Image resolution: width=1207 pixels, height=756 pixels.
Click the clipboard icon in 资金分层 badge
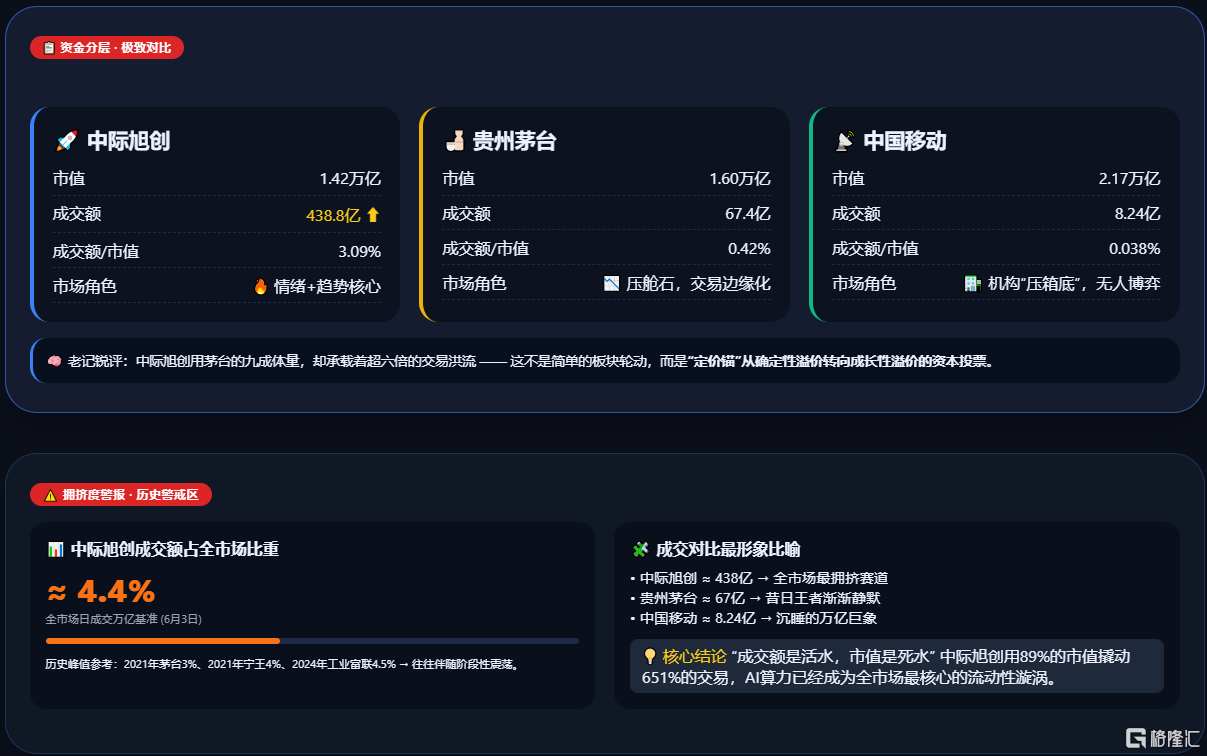pos(49,47)
